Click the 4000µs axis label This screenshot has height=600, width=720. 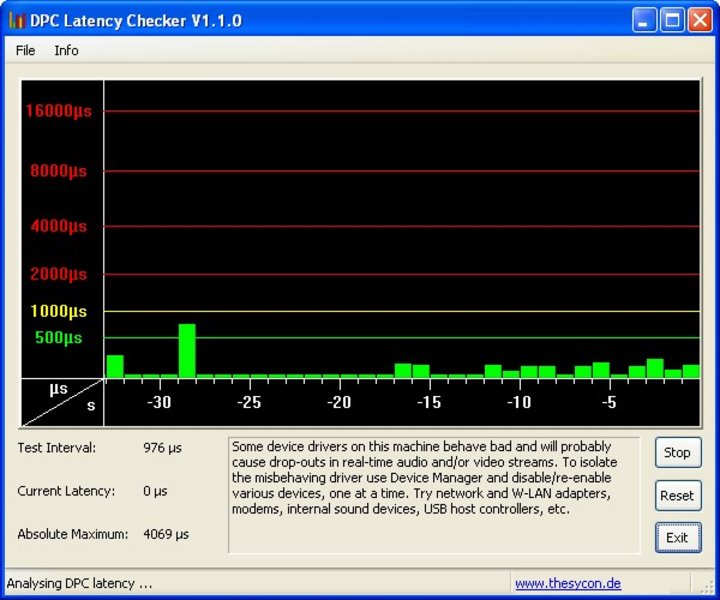point(58,226)
